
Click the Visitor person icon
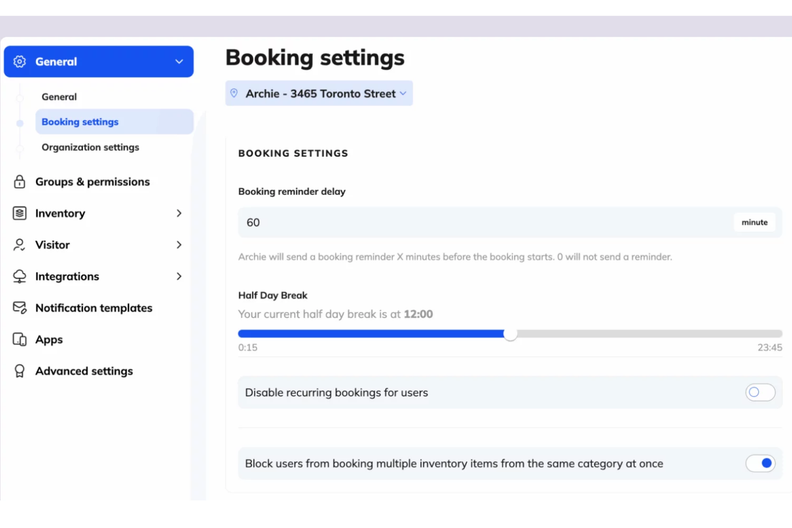19,245
